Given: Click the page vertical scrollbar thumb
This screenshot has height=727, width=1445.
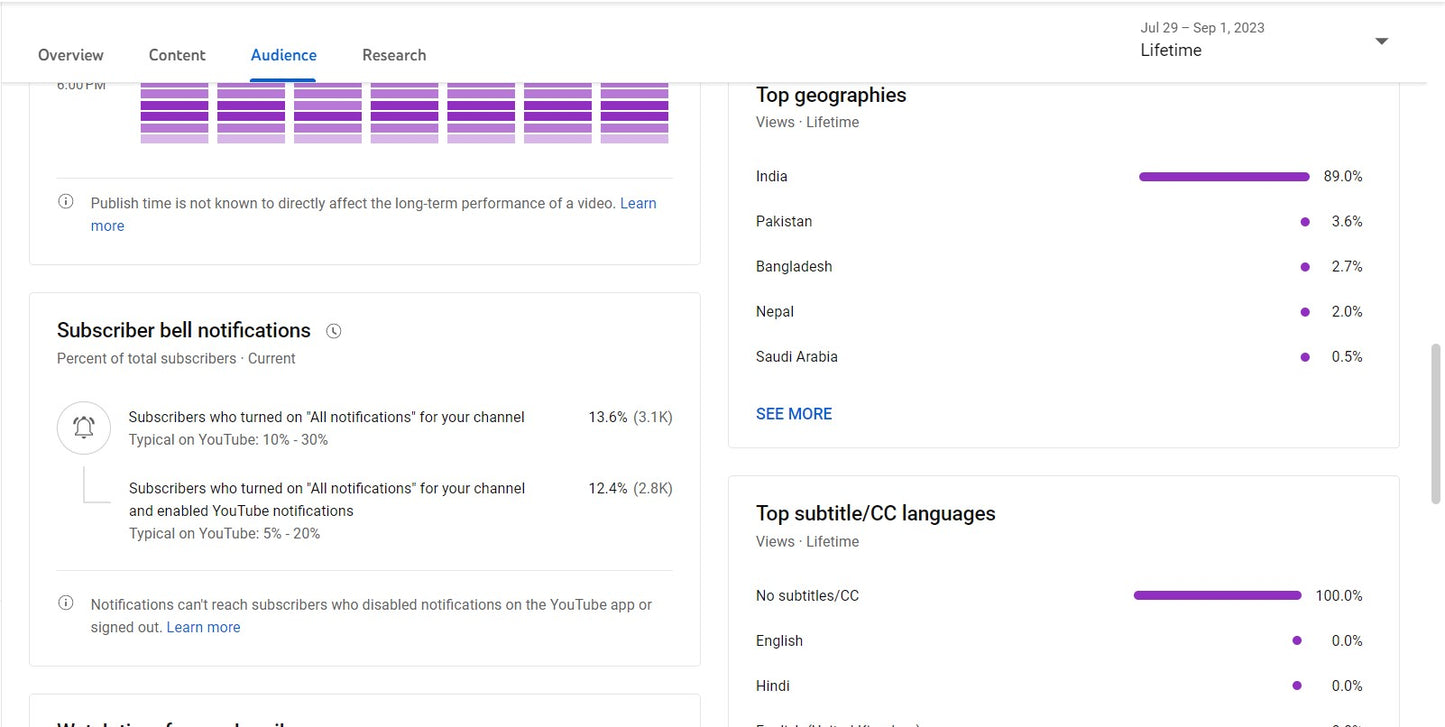Looking at the screenshot, I should pos(1436,424).
